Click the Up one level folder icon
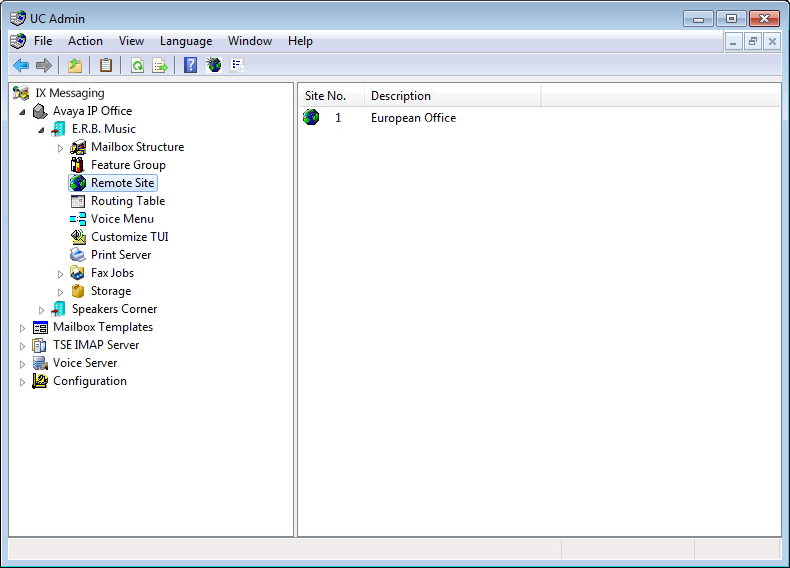 click(75, 65)
